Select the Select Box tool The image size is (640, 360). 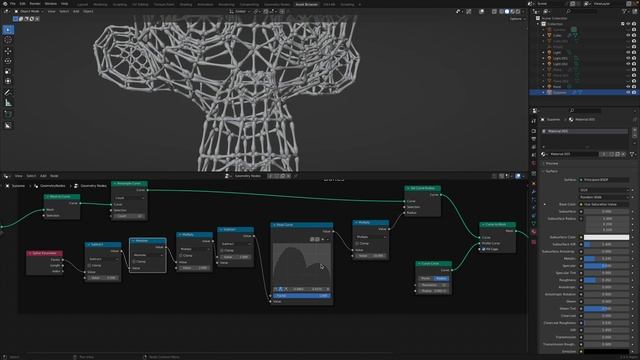tap(8, 30)
